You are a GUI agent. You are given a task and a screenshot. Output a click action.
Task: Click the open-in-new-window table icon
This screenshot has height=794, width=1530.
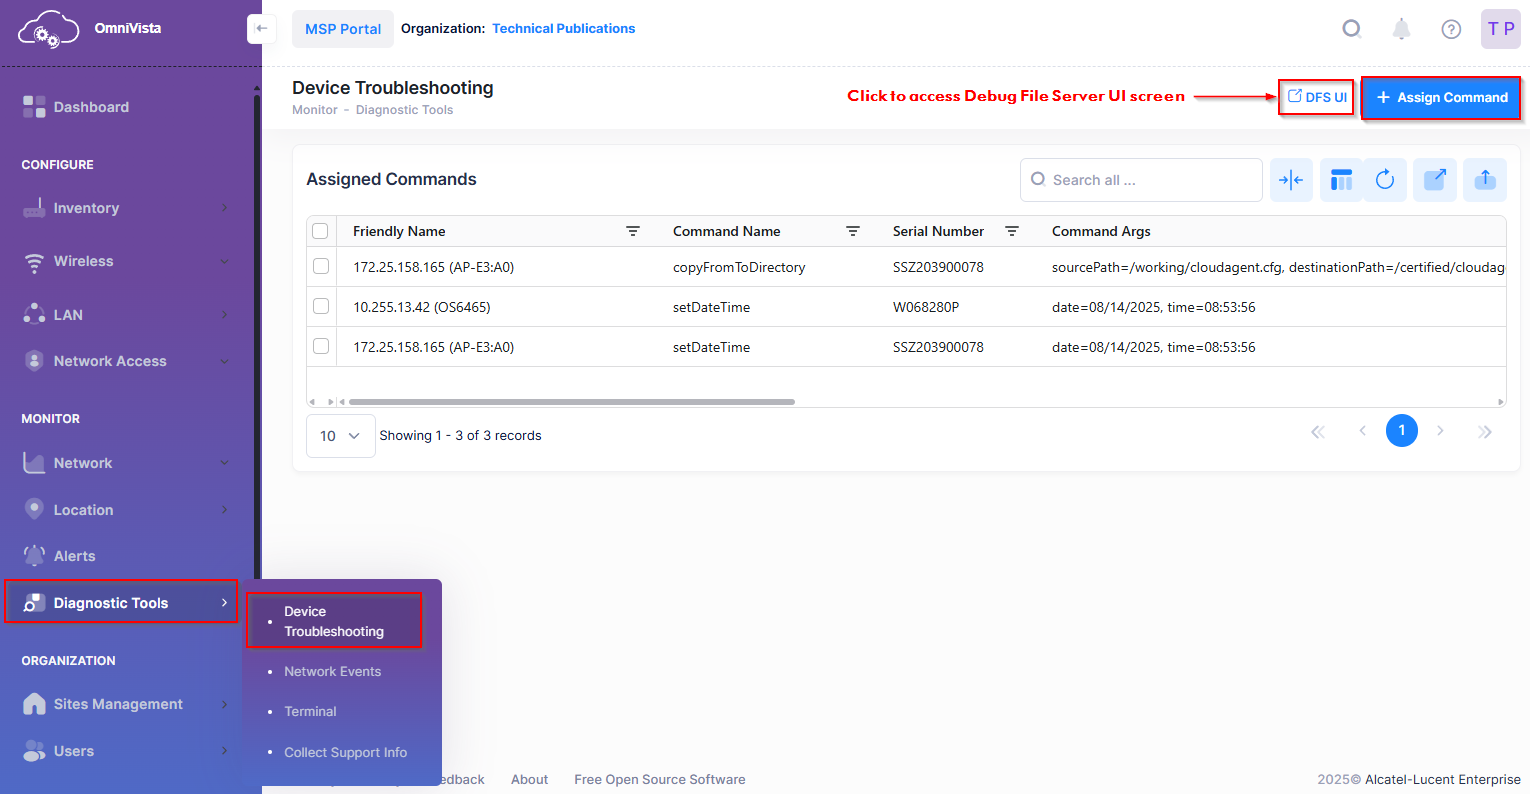(1434, 180)
